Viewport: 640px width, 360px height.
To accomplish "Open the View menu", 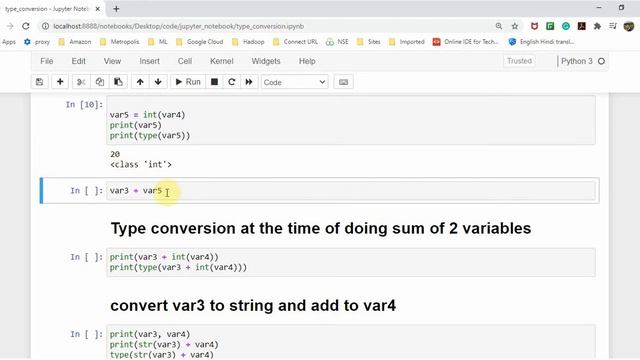I will [112, 61].
